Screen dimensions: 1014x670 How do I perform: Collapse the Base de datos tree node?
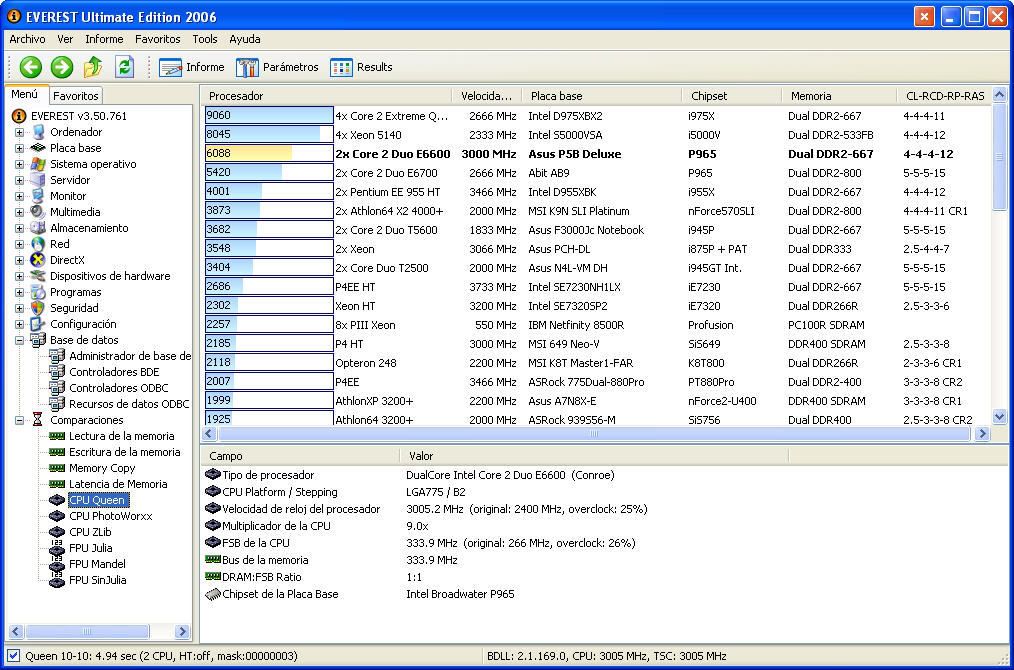click(19, 340)
